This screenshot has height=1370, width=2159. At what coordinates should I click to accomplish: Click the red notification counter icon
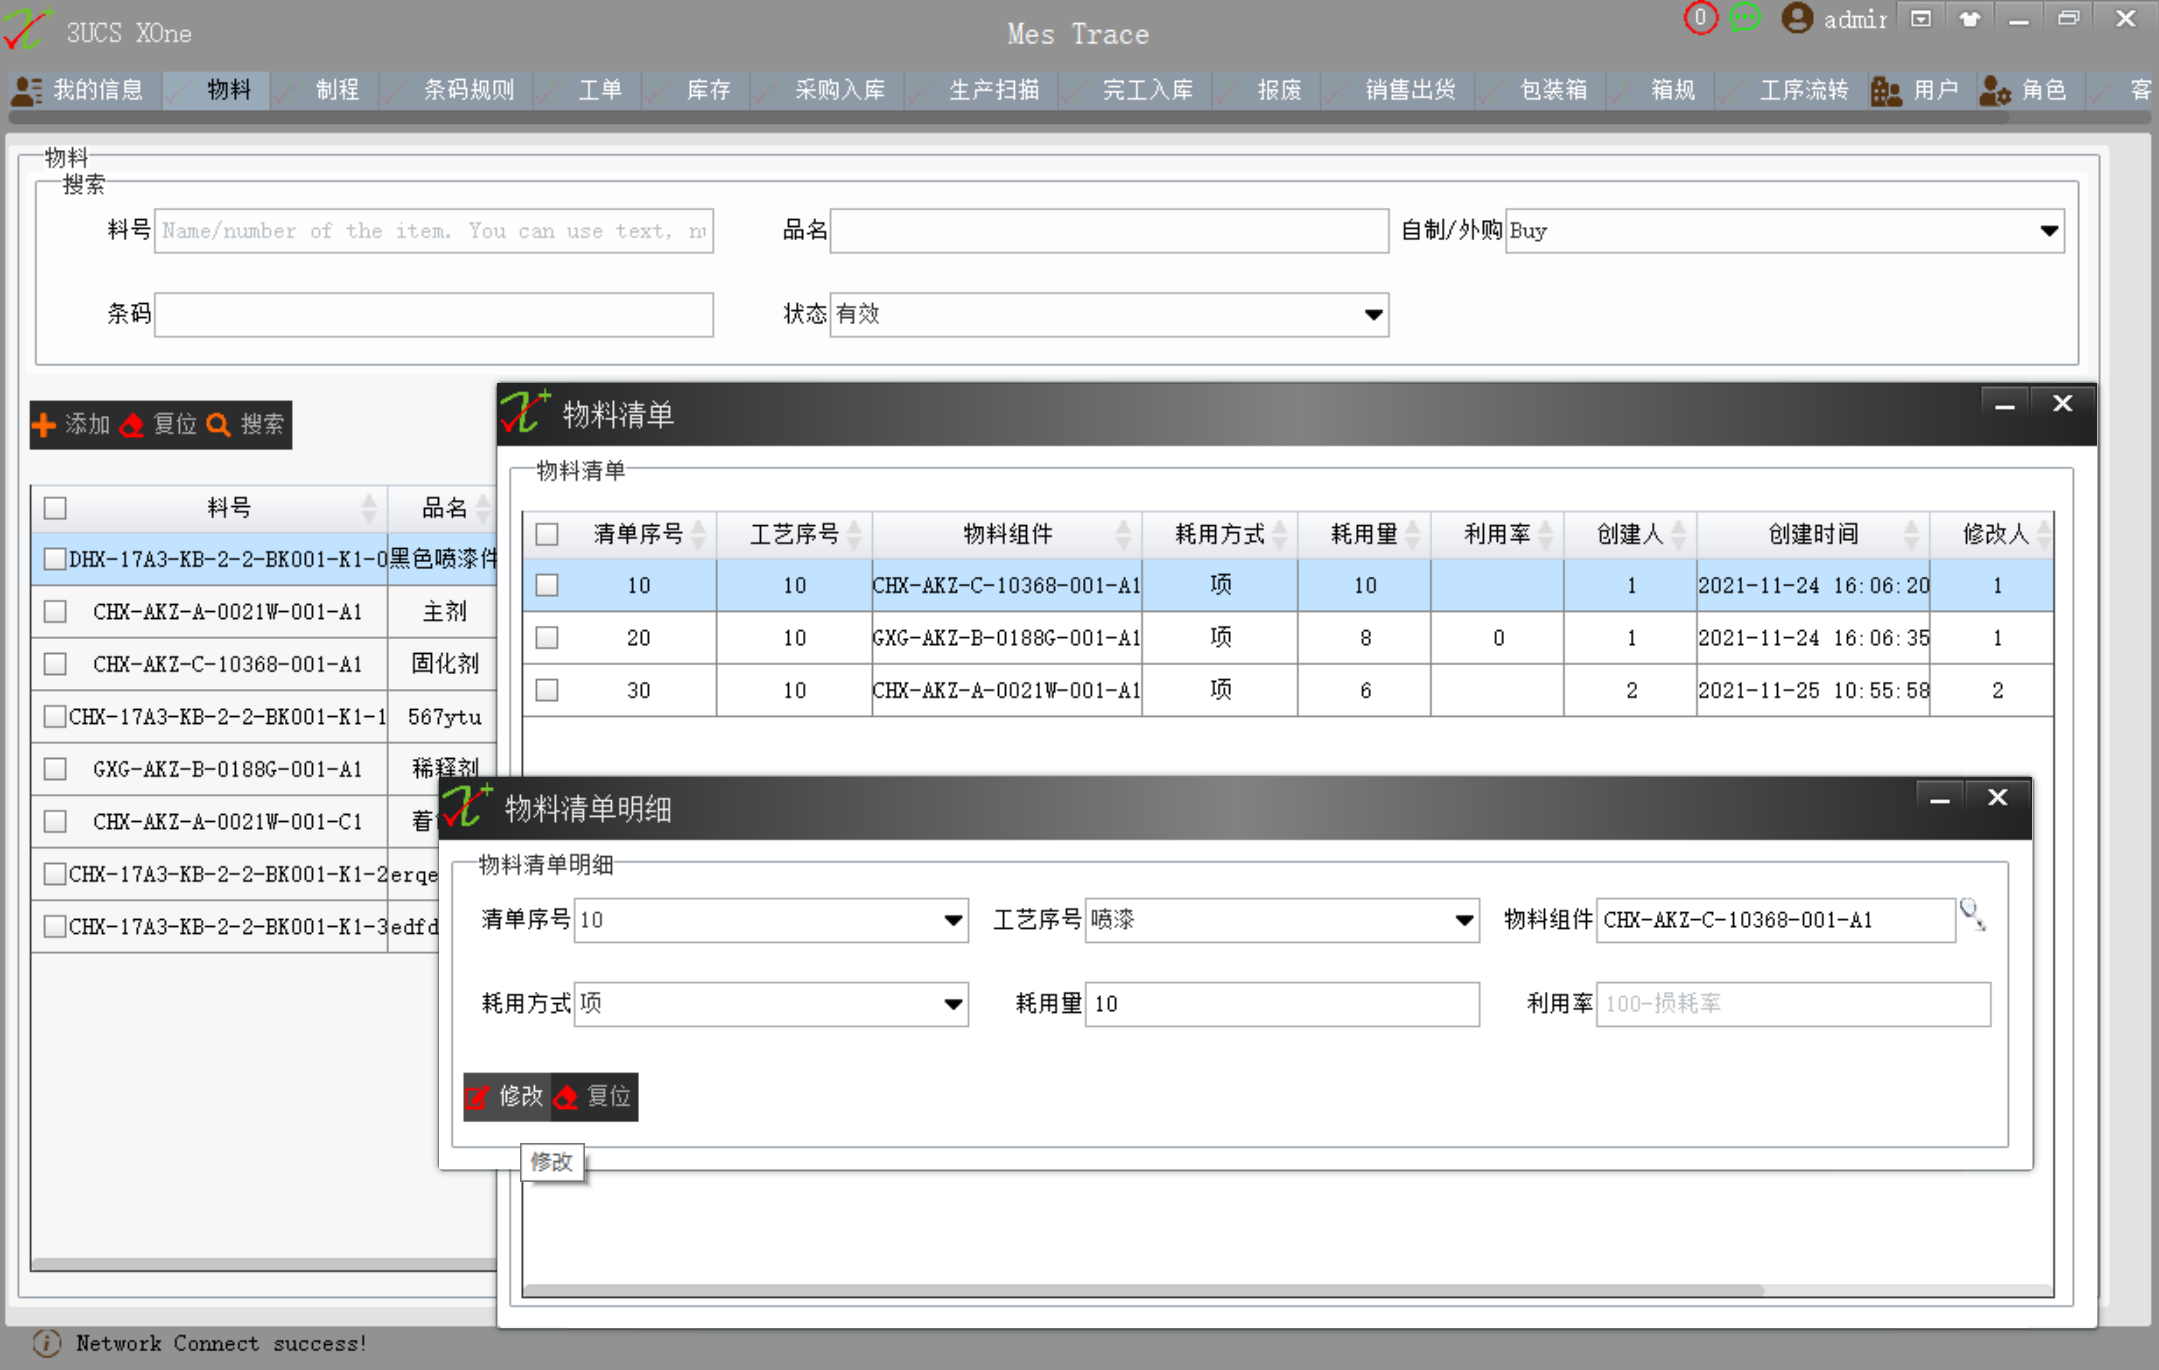(1699, 18)
